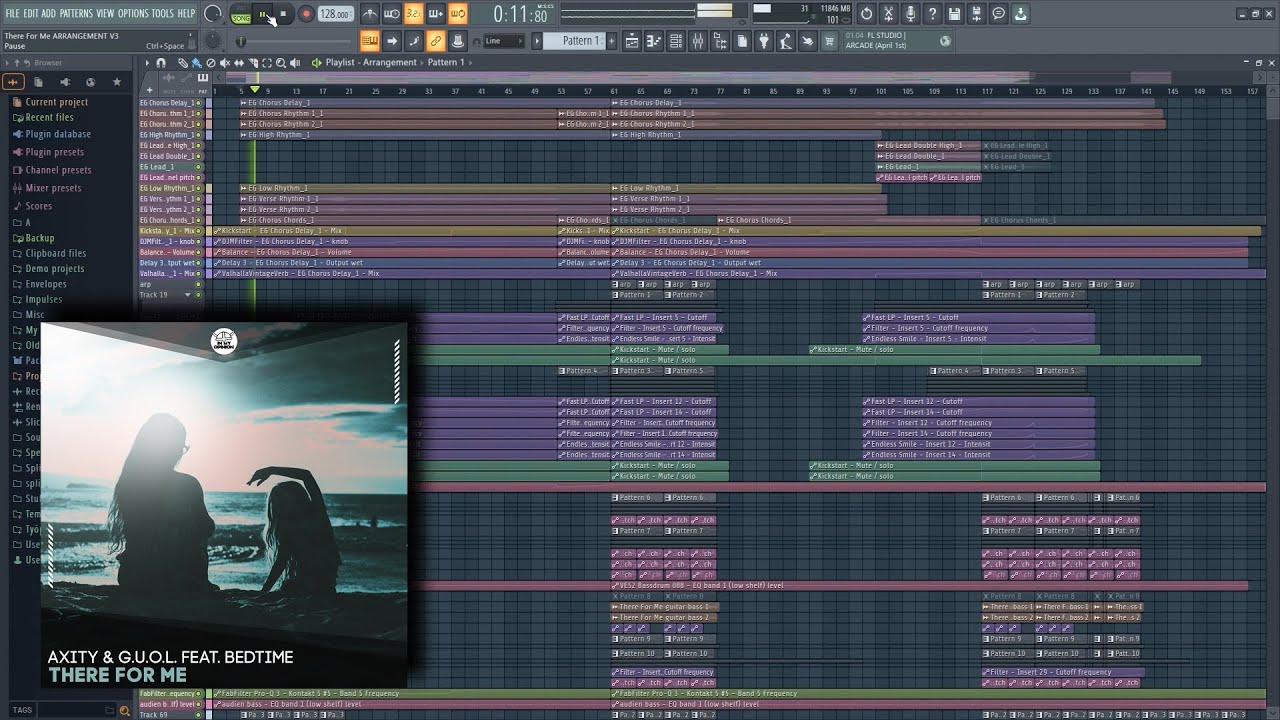Open the OPTIONS menu
Viewport: 1280px width, 720px height.
(x=132, y=13)
